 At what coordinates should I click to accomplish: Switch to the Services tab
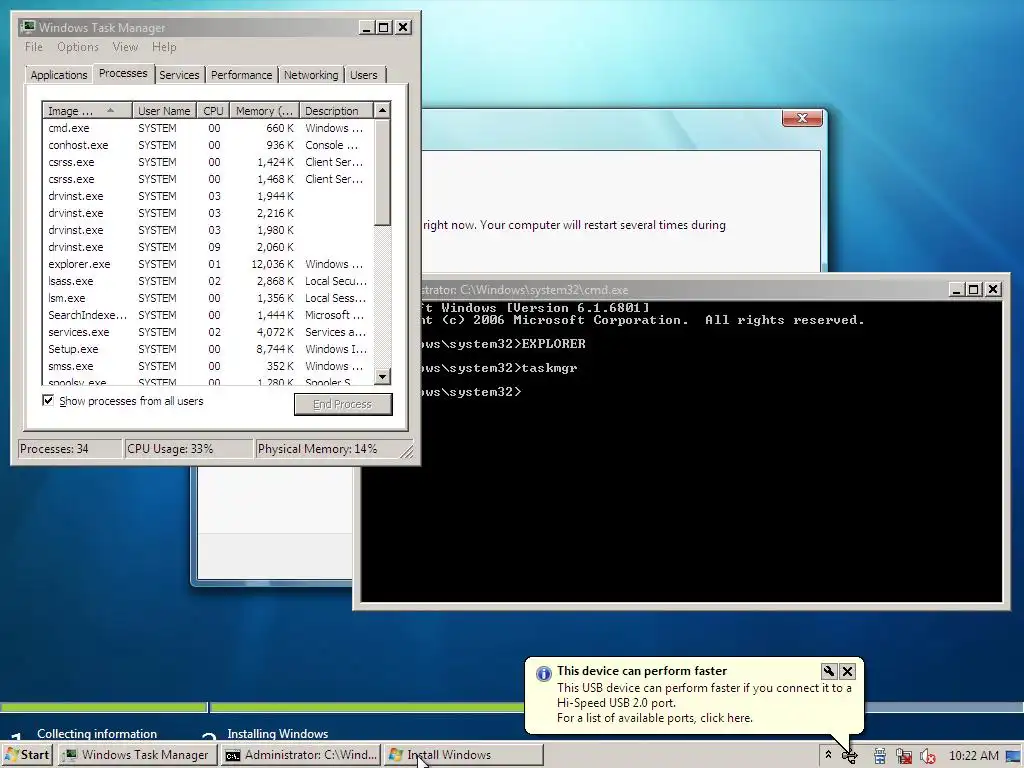(x=179, y=75)
